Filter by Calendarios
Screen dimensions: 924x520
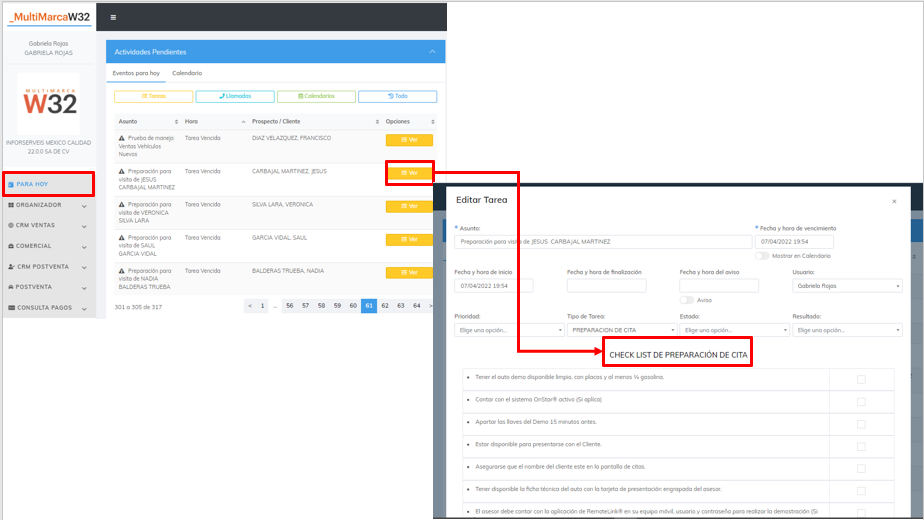pos(316,96)
